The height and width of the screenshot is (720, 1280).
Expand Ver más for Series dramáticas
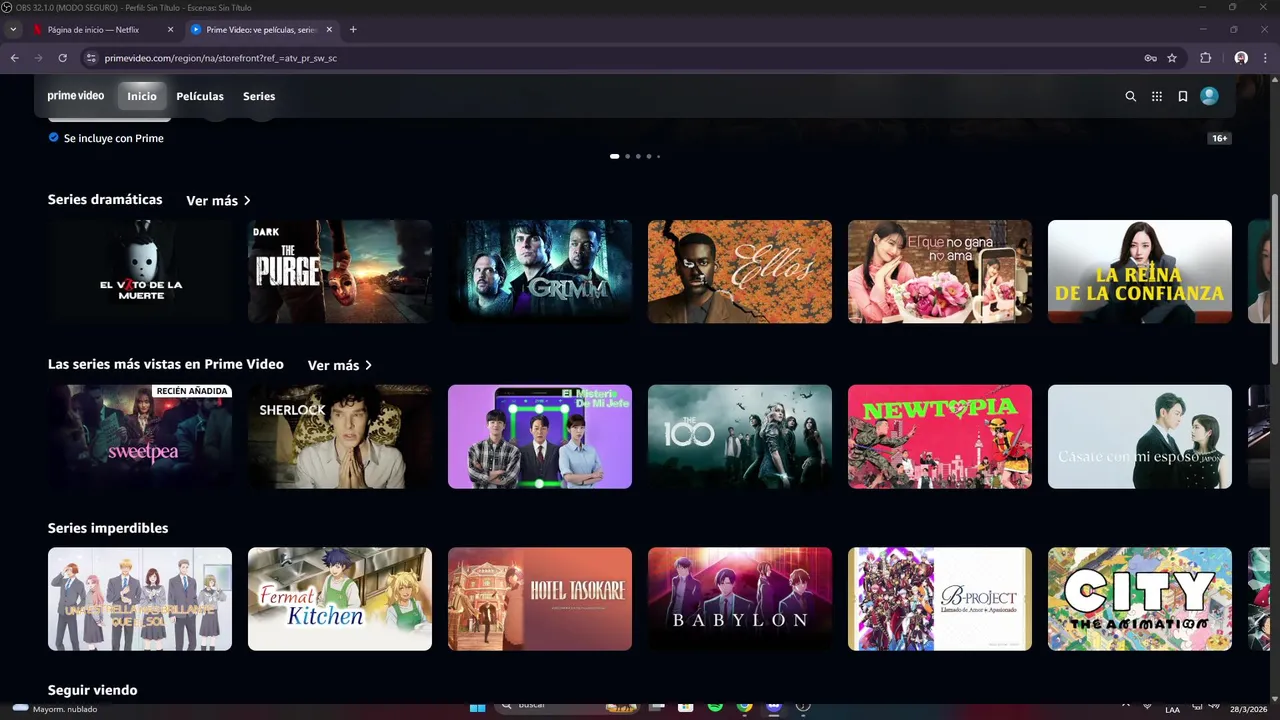[218, 201]
